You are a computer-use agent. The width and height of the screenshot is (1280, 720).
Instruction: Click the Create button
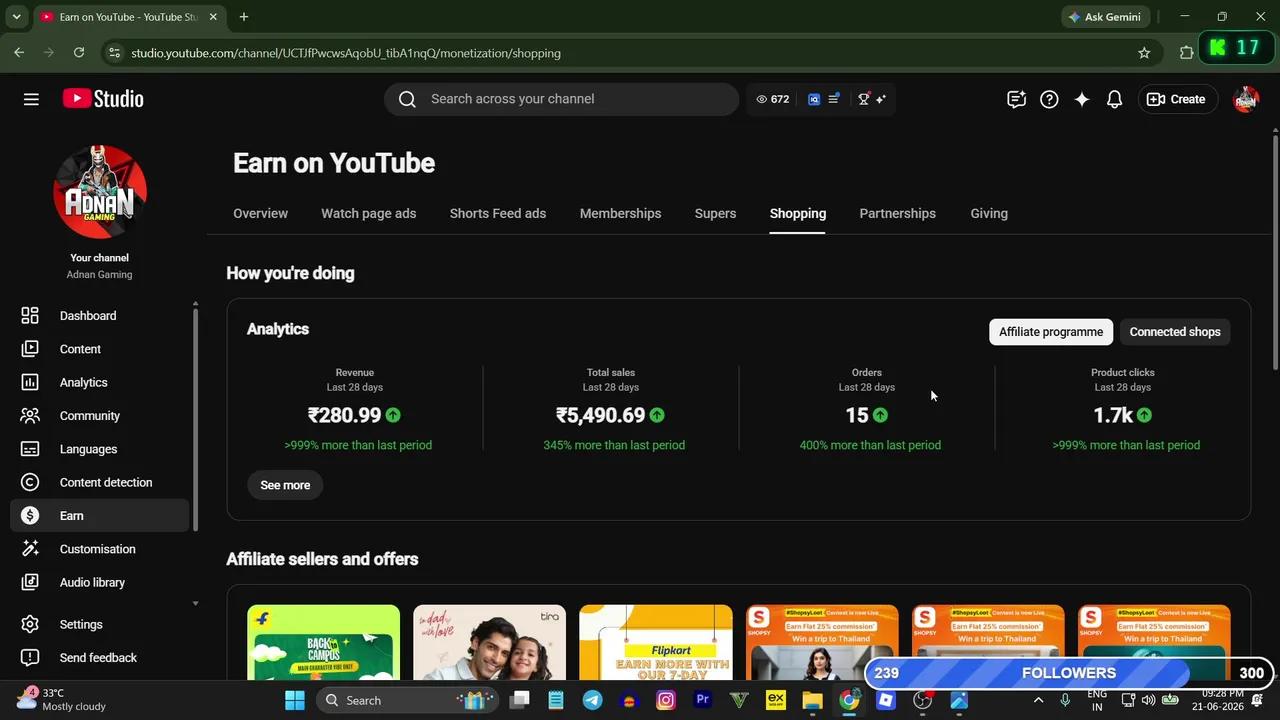click(x=1177, y=99)
